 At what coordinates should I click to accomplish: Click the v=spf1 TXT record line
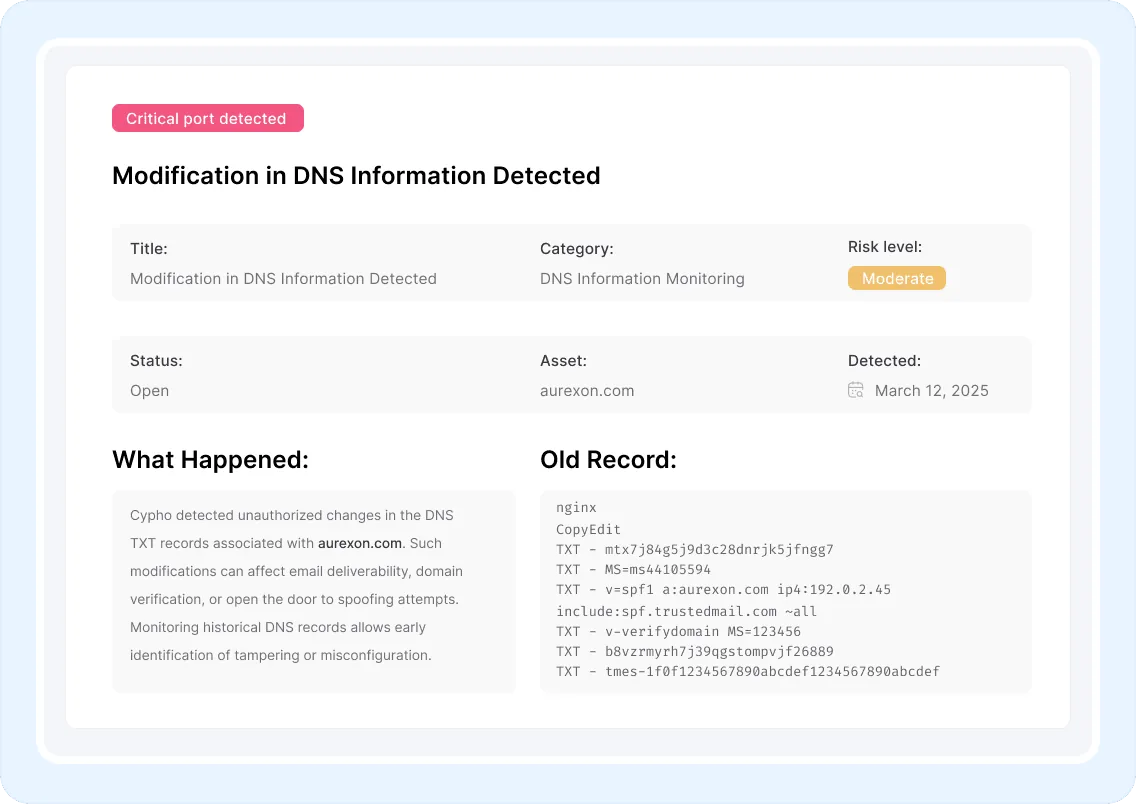(x=723, y=589)
